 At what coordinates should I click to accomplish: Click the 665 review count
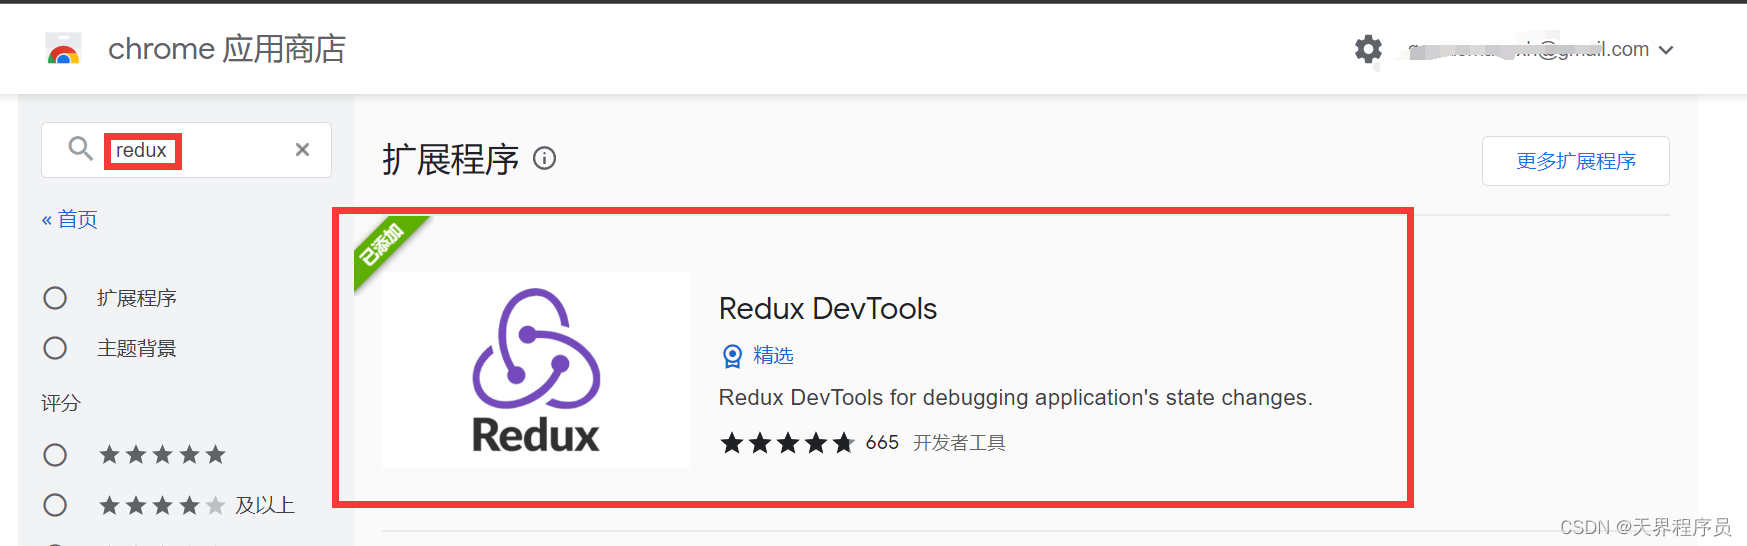click(882, 442)
